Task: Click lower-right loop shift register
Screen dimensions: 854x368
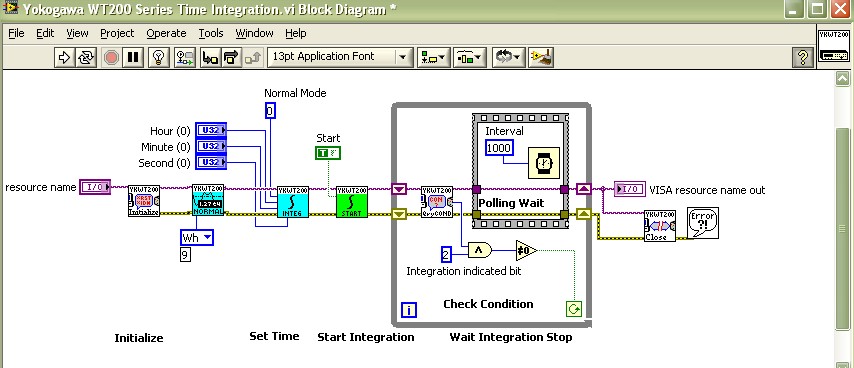Action: pyautogui.click(x=584, y=214)
